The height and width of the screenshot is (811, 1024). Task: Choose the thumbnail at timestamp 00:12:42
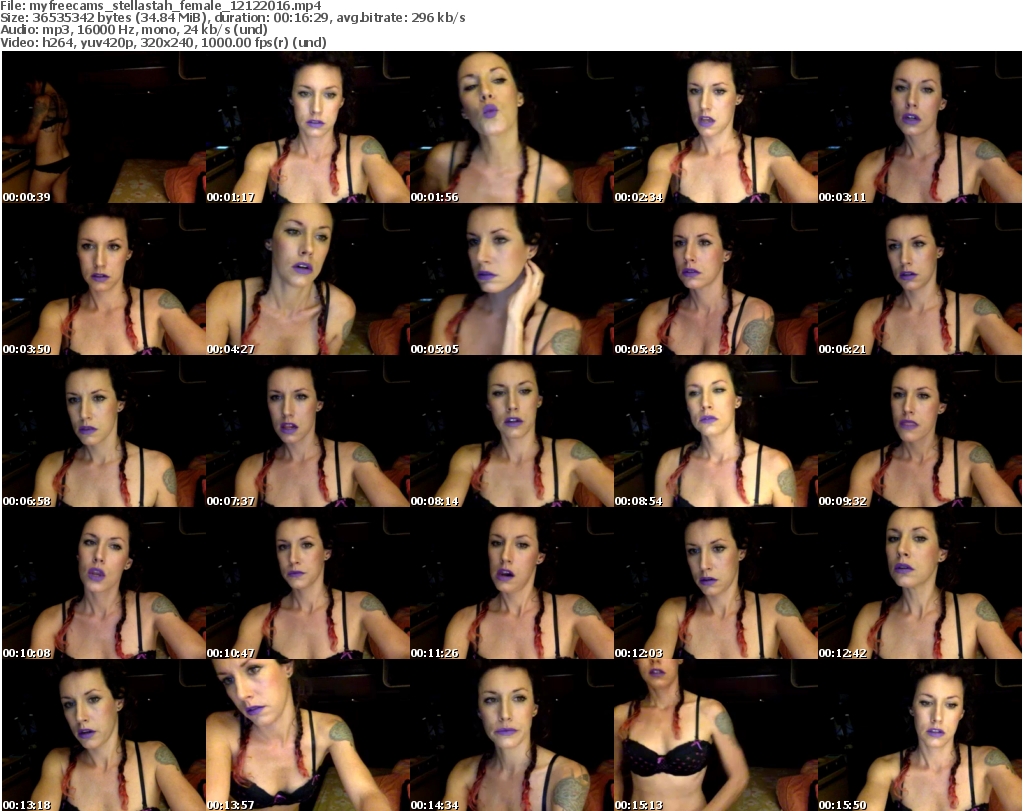click(x=920, y=583)
